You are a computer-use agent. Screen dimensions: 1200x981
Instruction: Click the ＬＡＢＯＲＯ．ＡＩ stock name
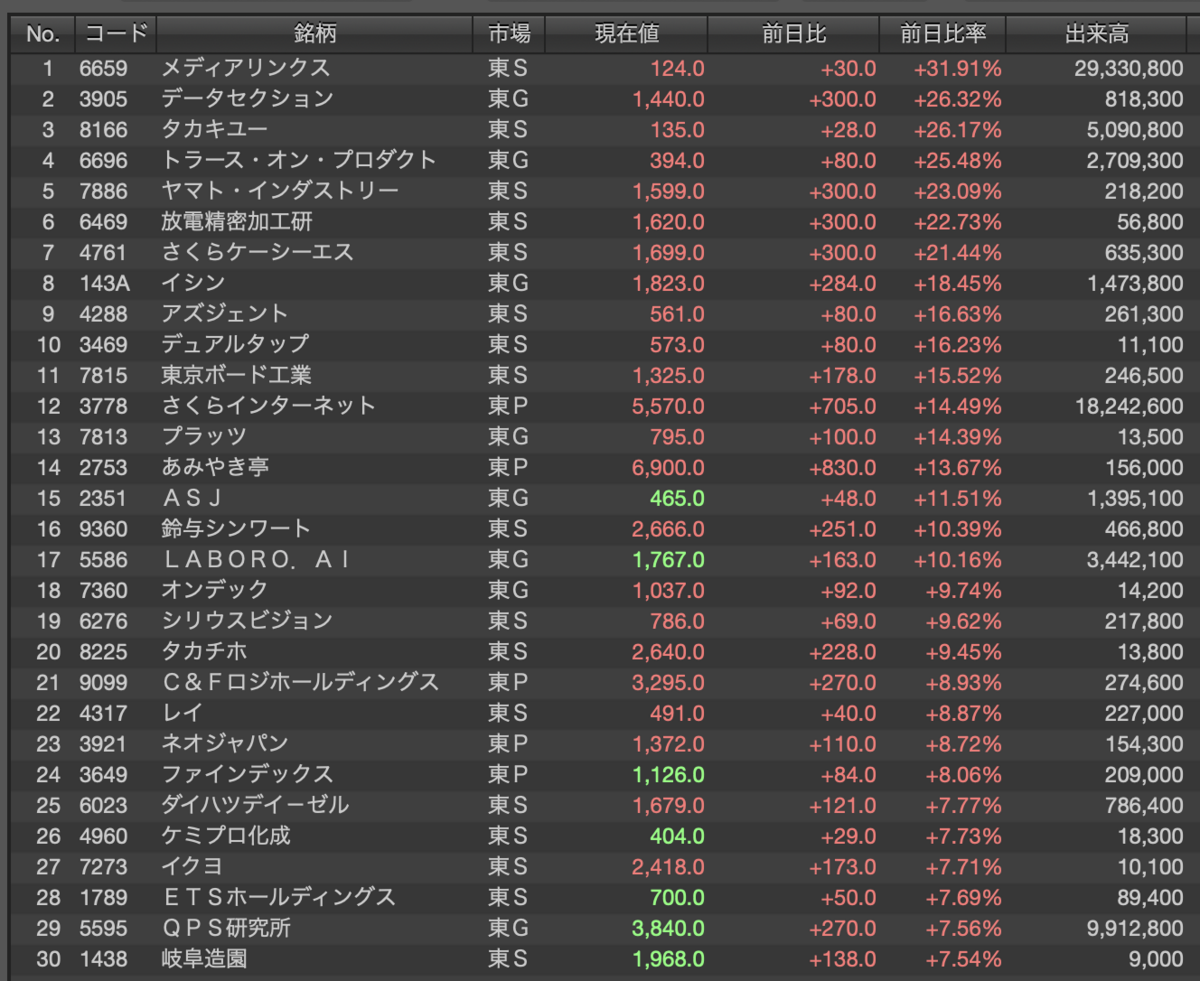pyautogui.click(x=256, y=559)
